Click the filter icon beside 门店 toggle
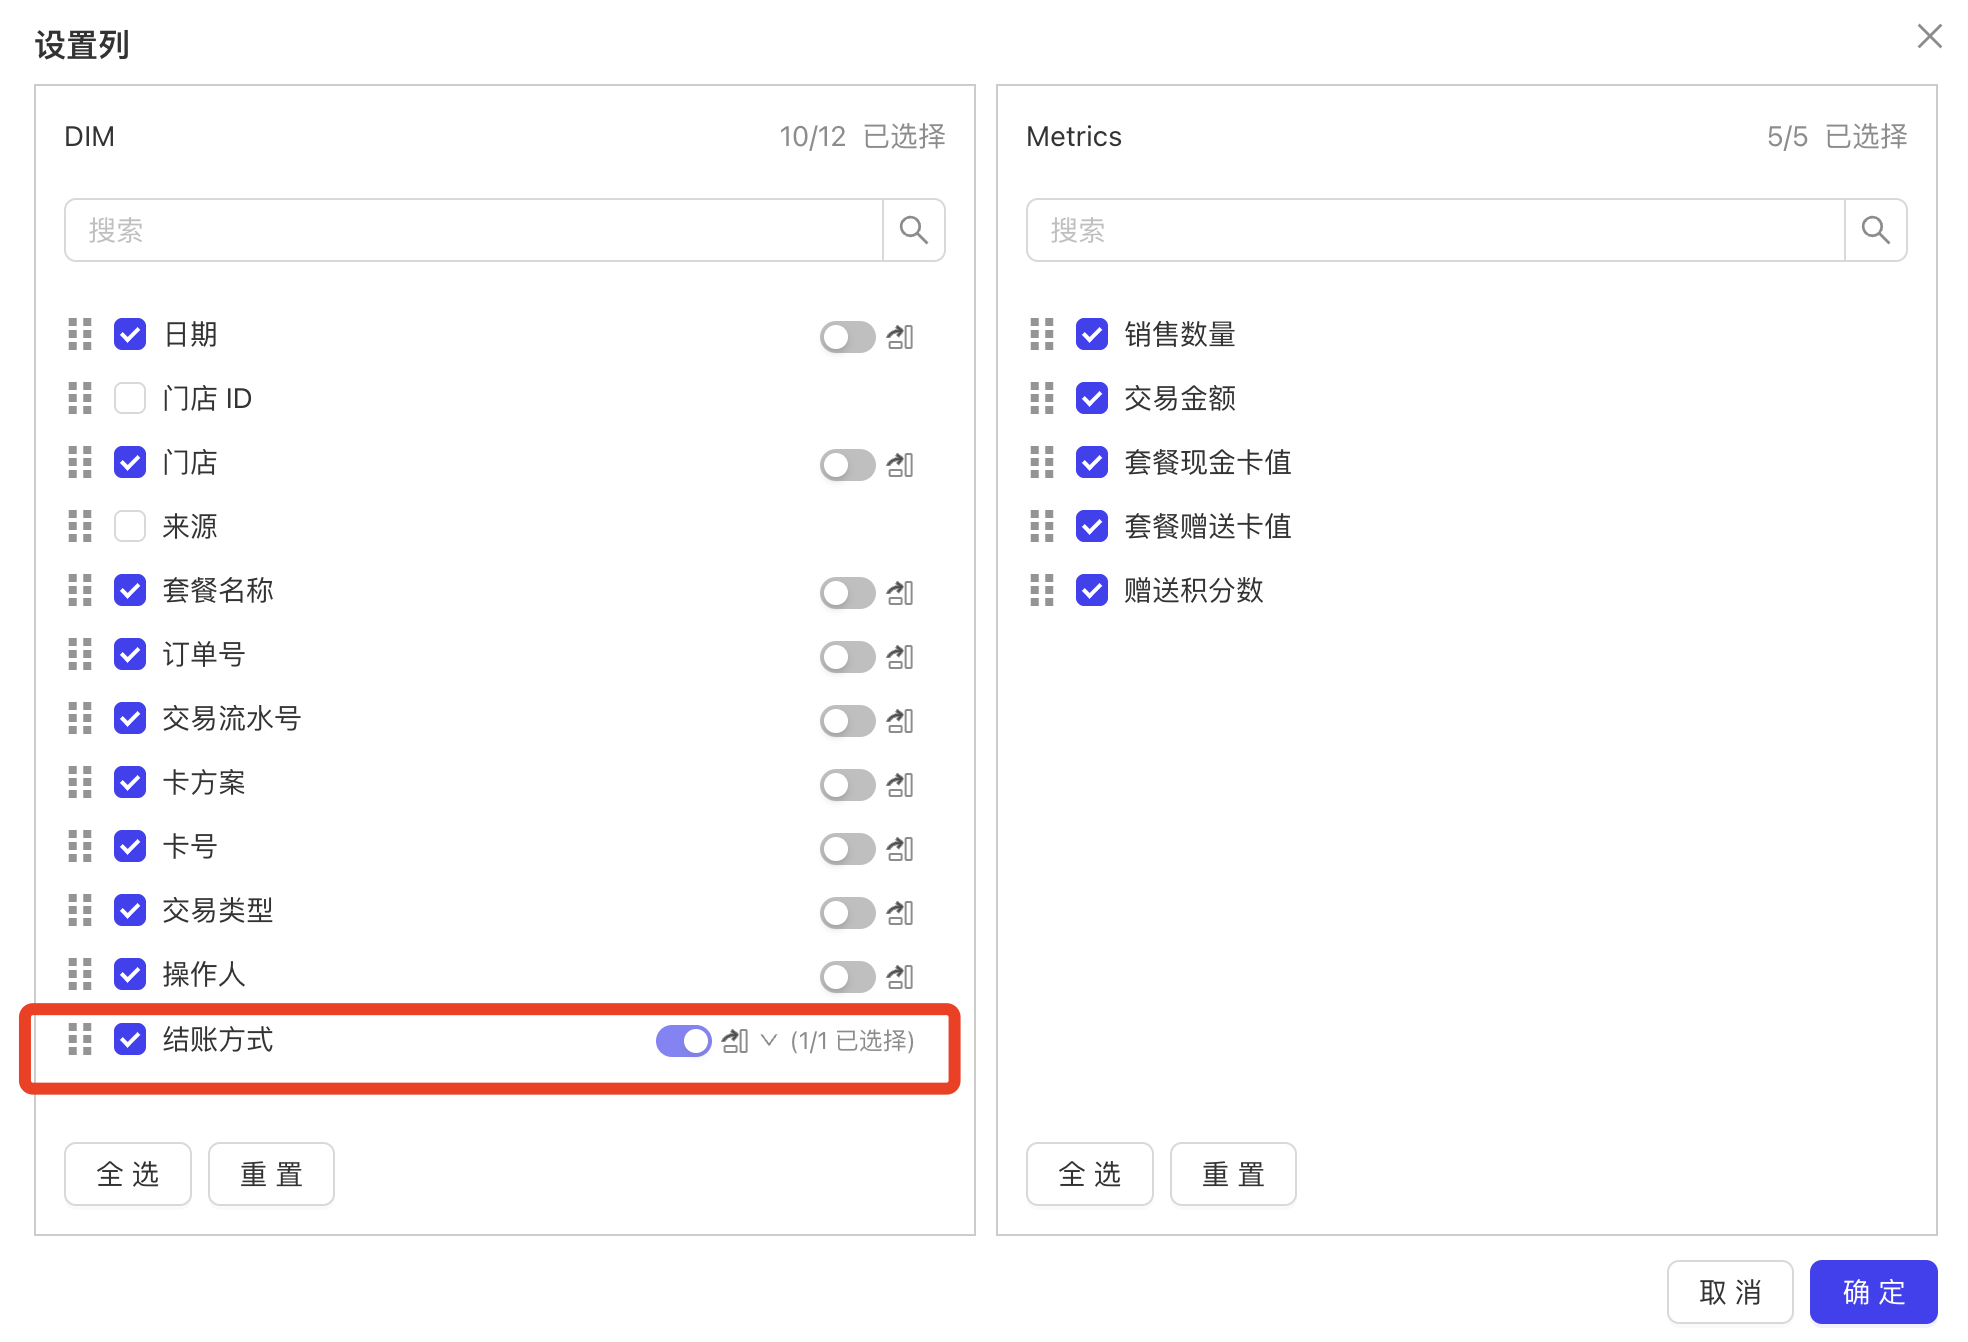This screenshot has width=1968, height=1342. (x=900, y=465)
